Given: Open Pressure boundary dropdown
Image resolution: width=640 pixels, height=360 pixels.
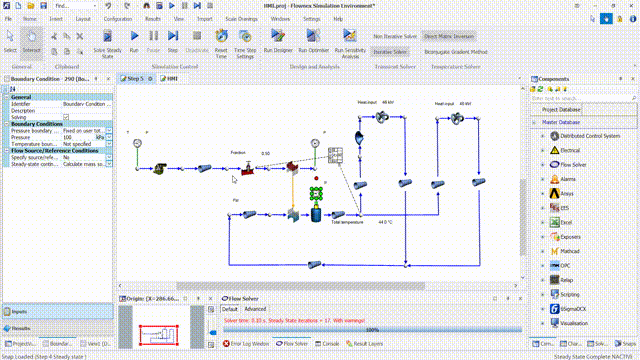Looking at the screenshot, I should coord(109,131).
